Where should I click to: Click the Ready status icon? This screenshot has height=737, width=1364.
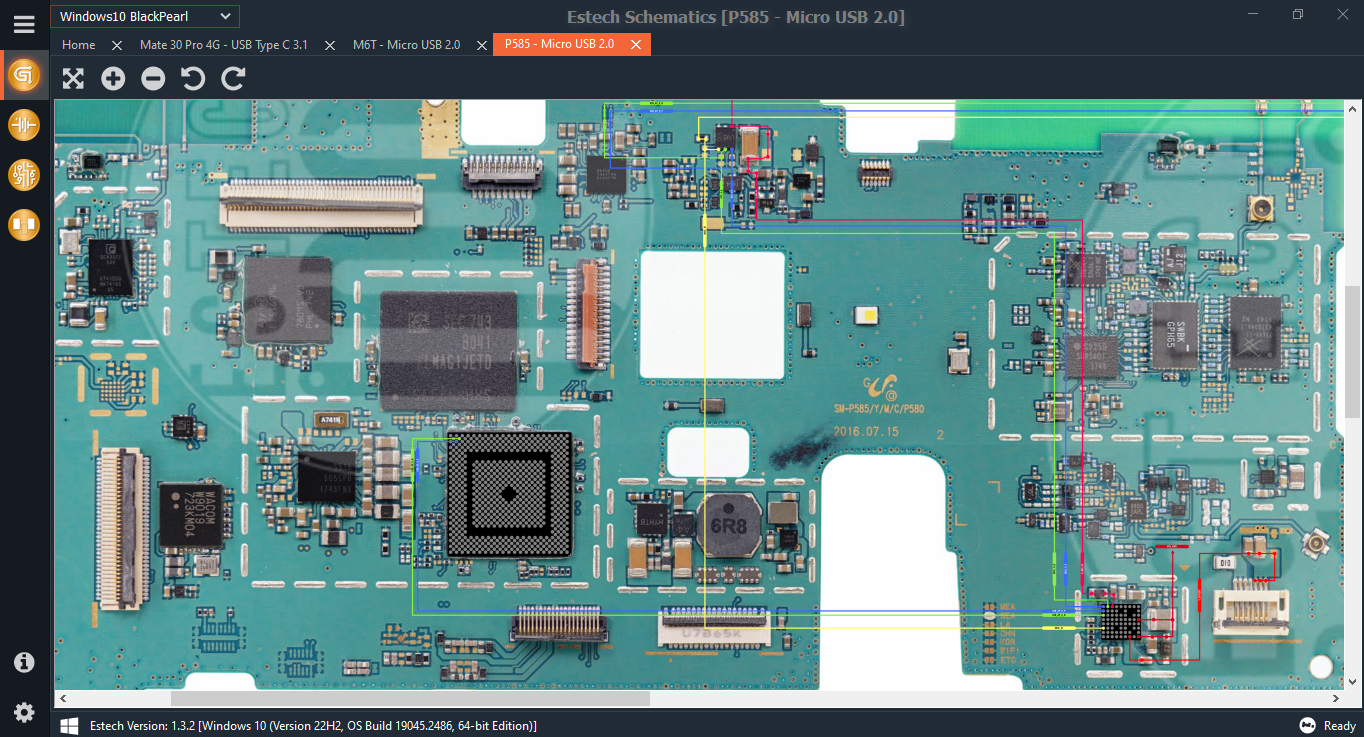[1307, 725]
